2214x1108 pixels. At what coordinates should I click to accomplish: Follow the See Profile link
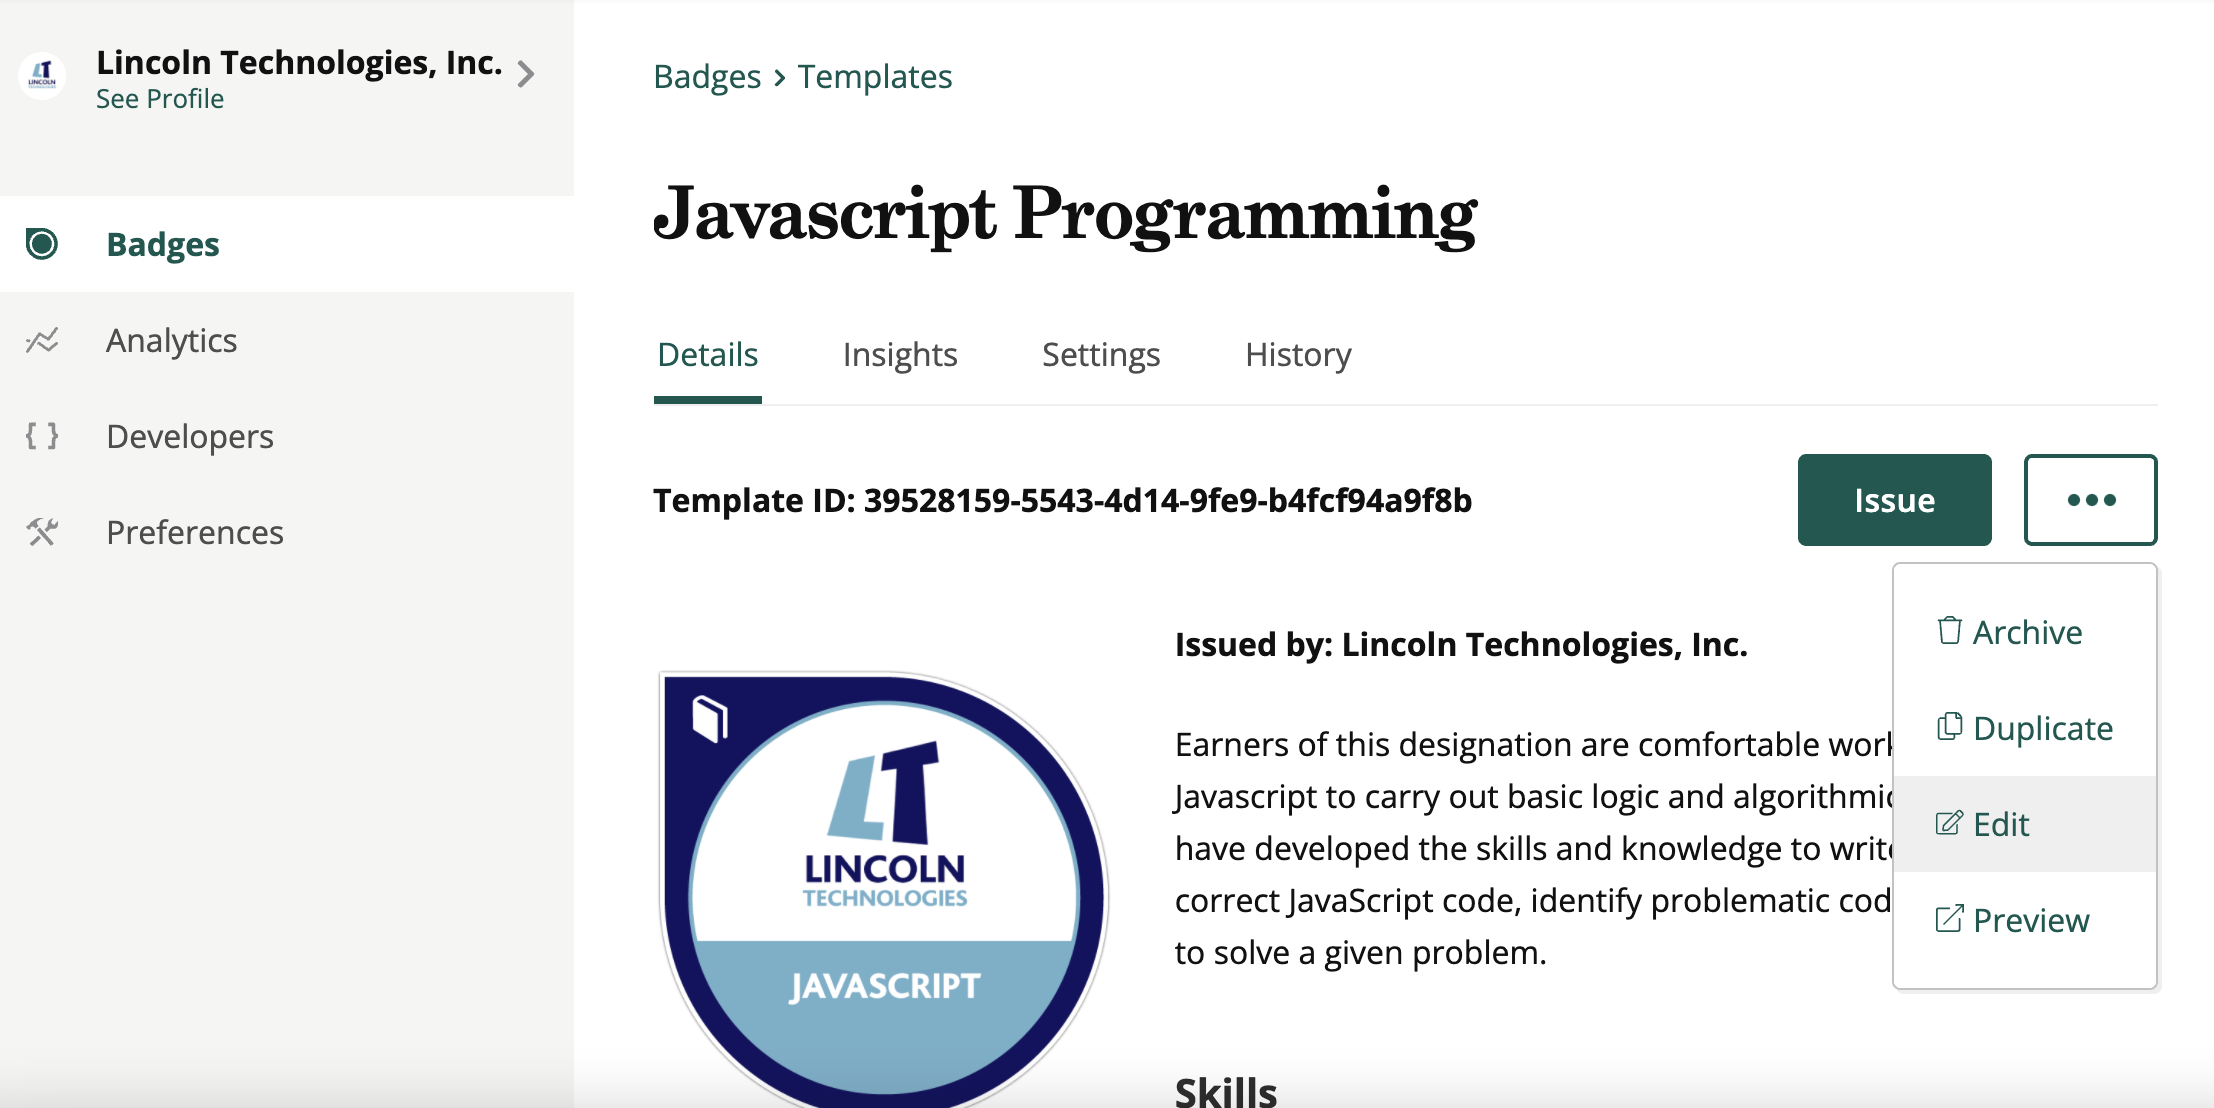click(x=160, y=99)
